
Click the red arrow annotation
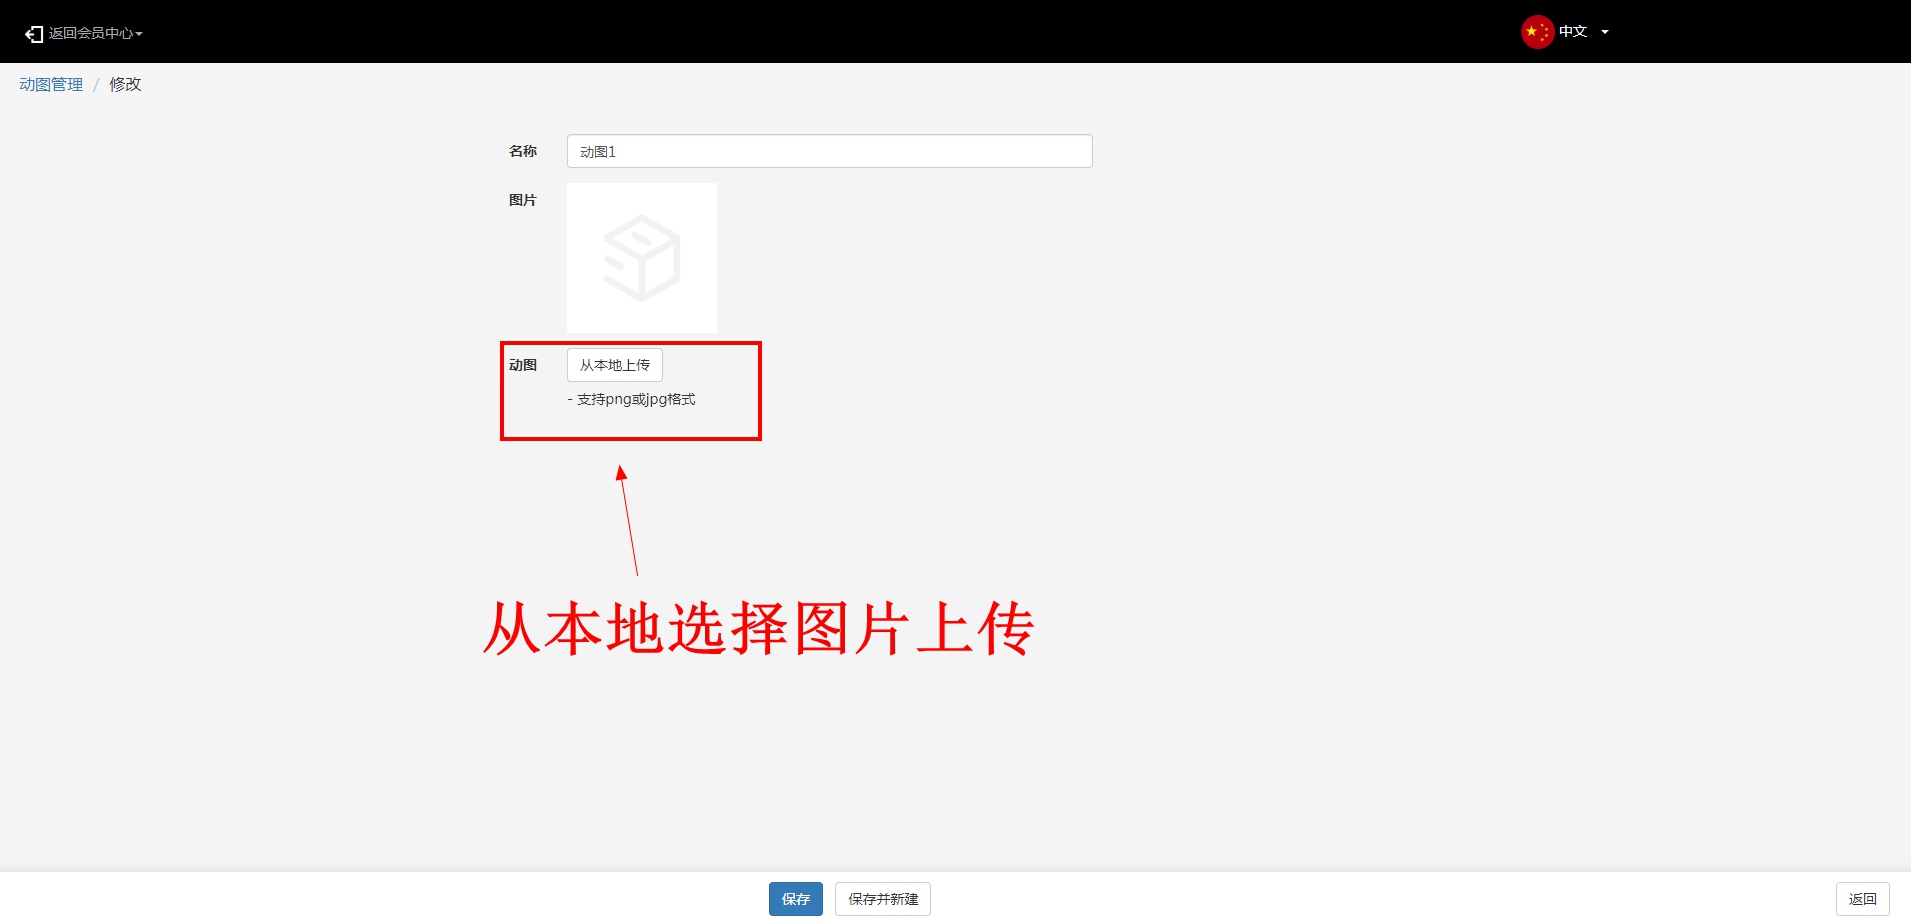tap(628, 520)
